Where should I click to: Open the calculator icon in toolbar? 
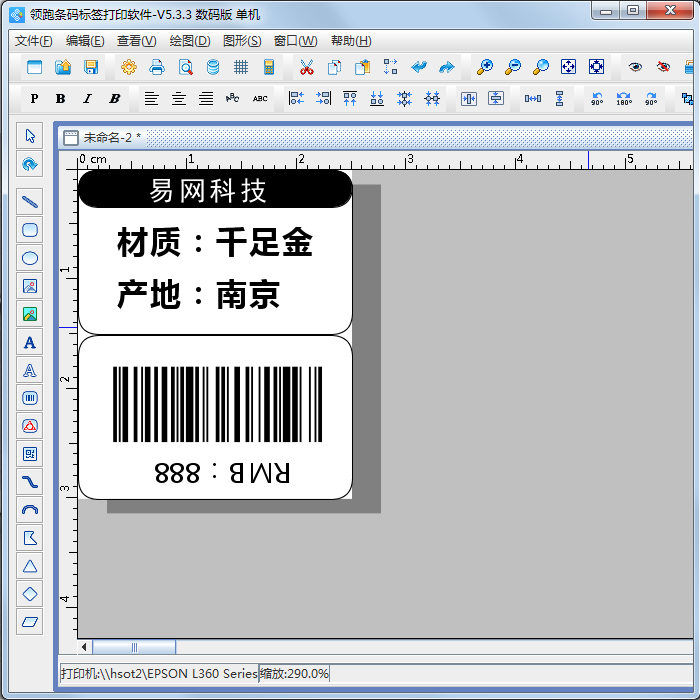pyautogui.click(x=269, y=67)
